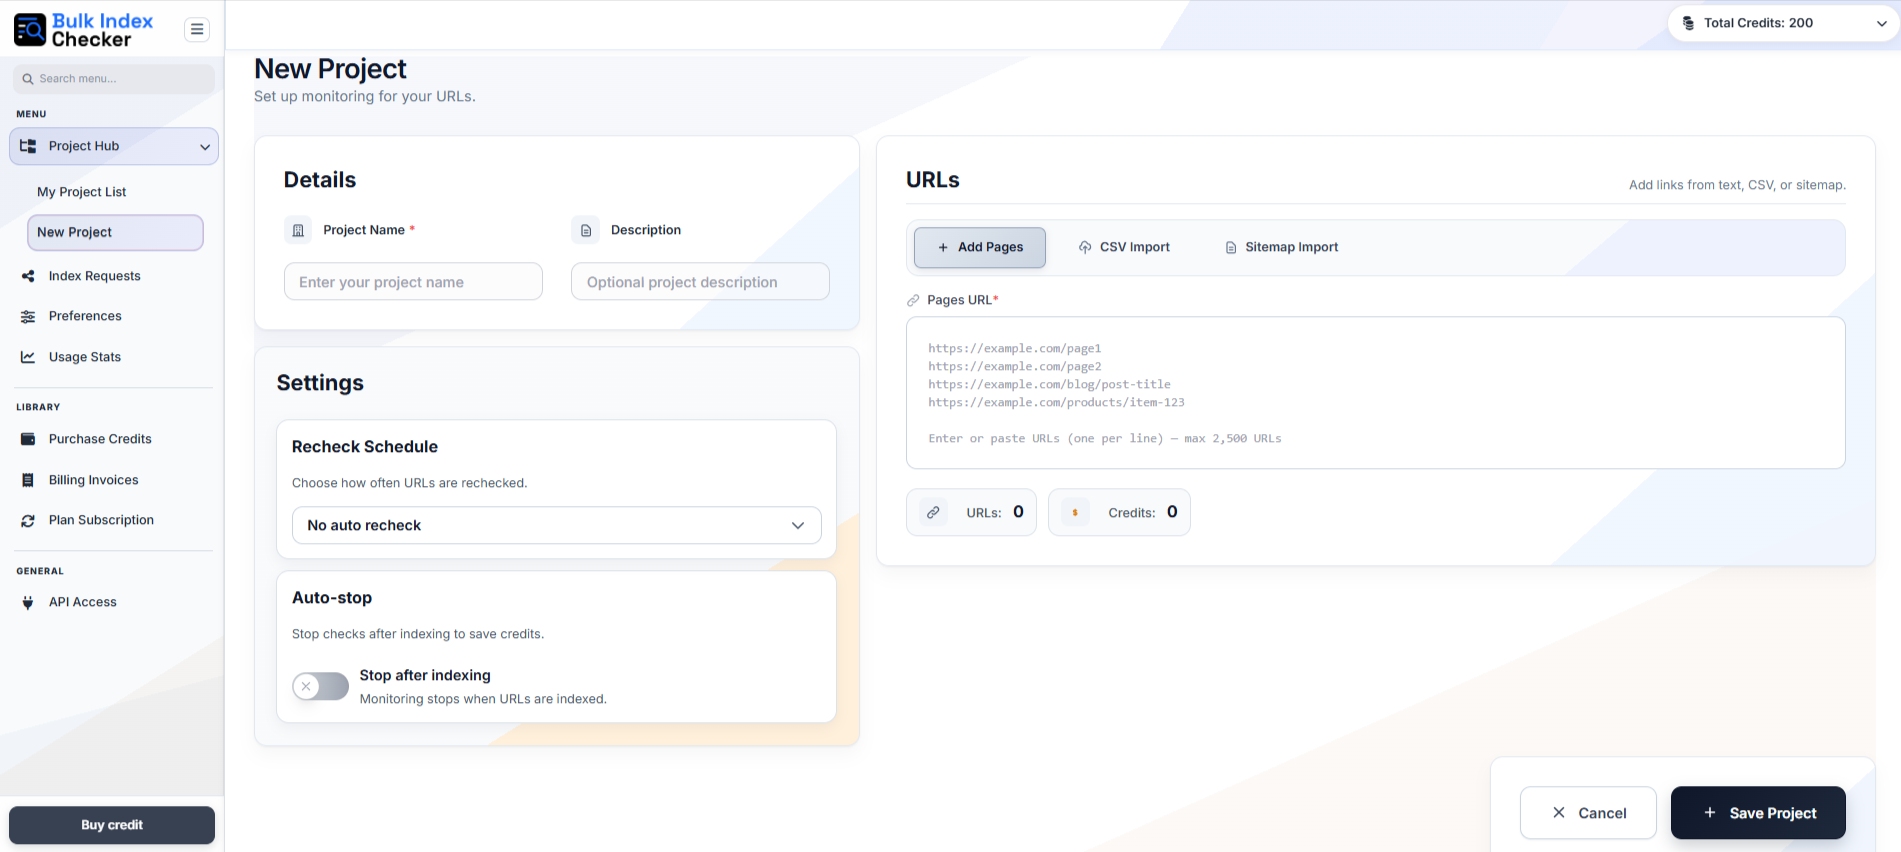Select New Project in sidebar
Viewport: 1901px width, 852px height.
coord(115,232)
